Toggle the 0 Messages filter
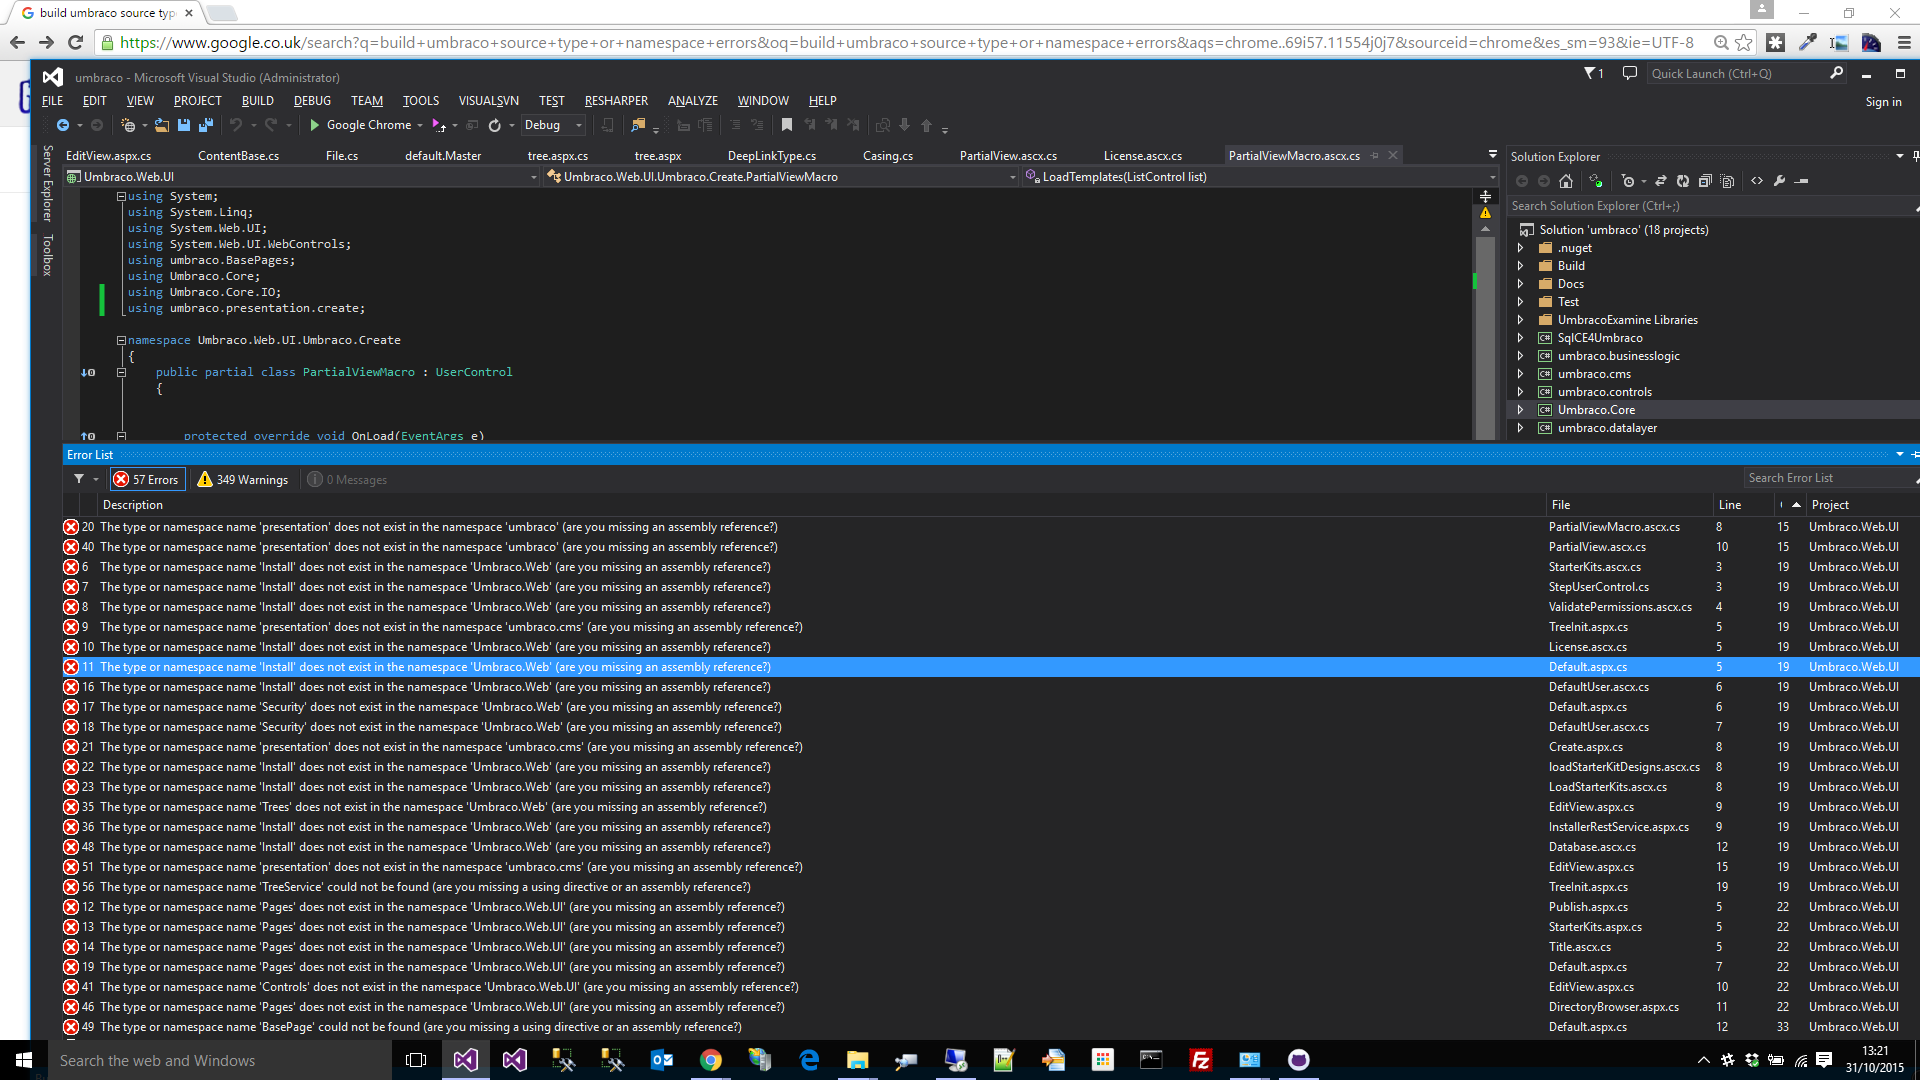Image resolution: width=1920 pixels, height=1080 pixels. tap(348, 479)
